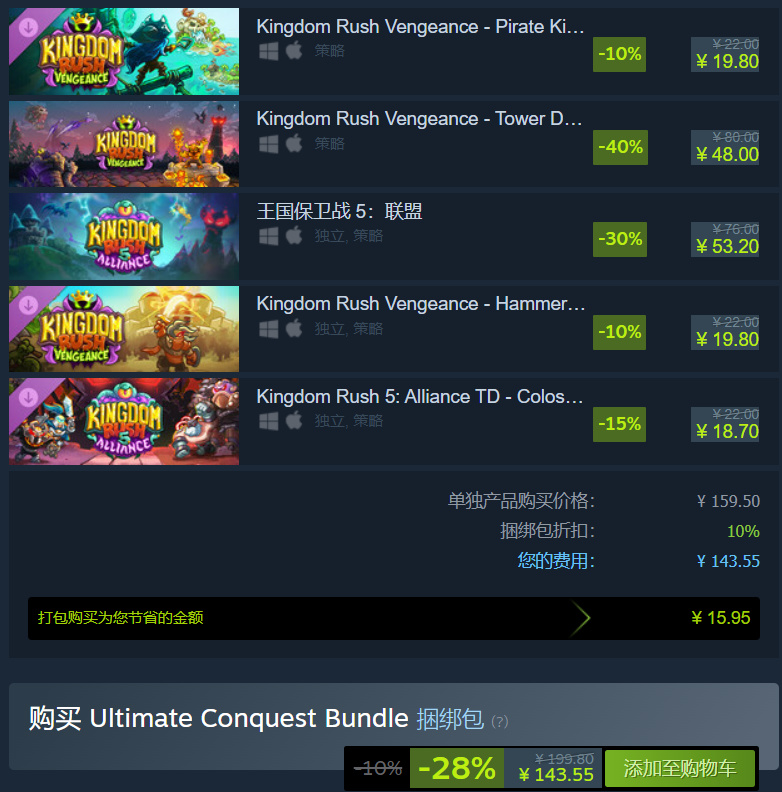Click Apple icon under 王国保卫战 5 entry

click(x=294, y=236)
